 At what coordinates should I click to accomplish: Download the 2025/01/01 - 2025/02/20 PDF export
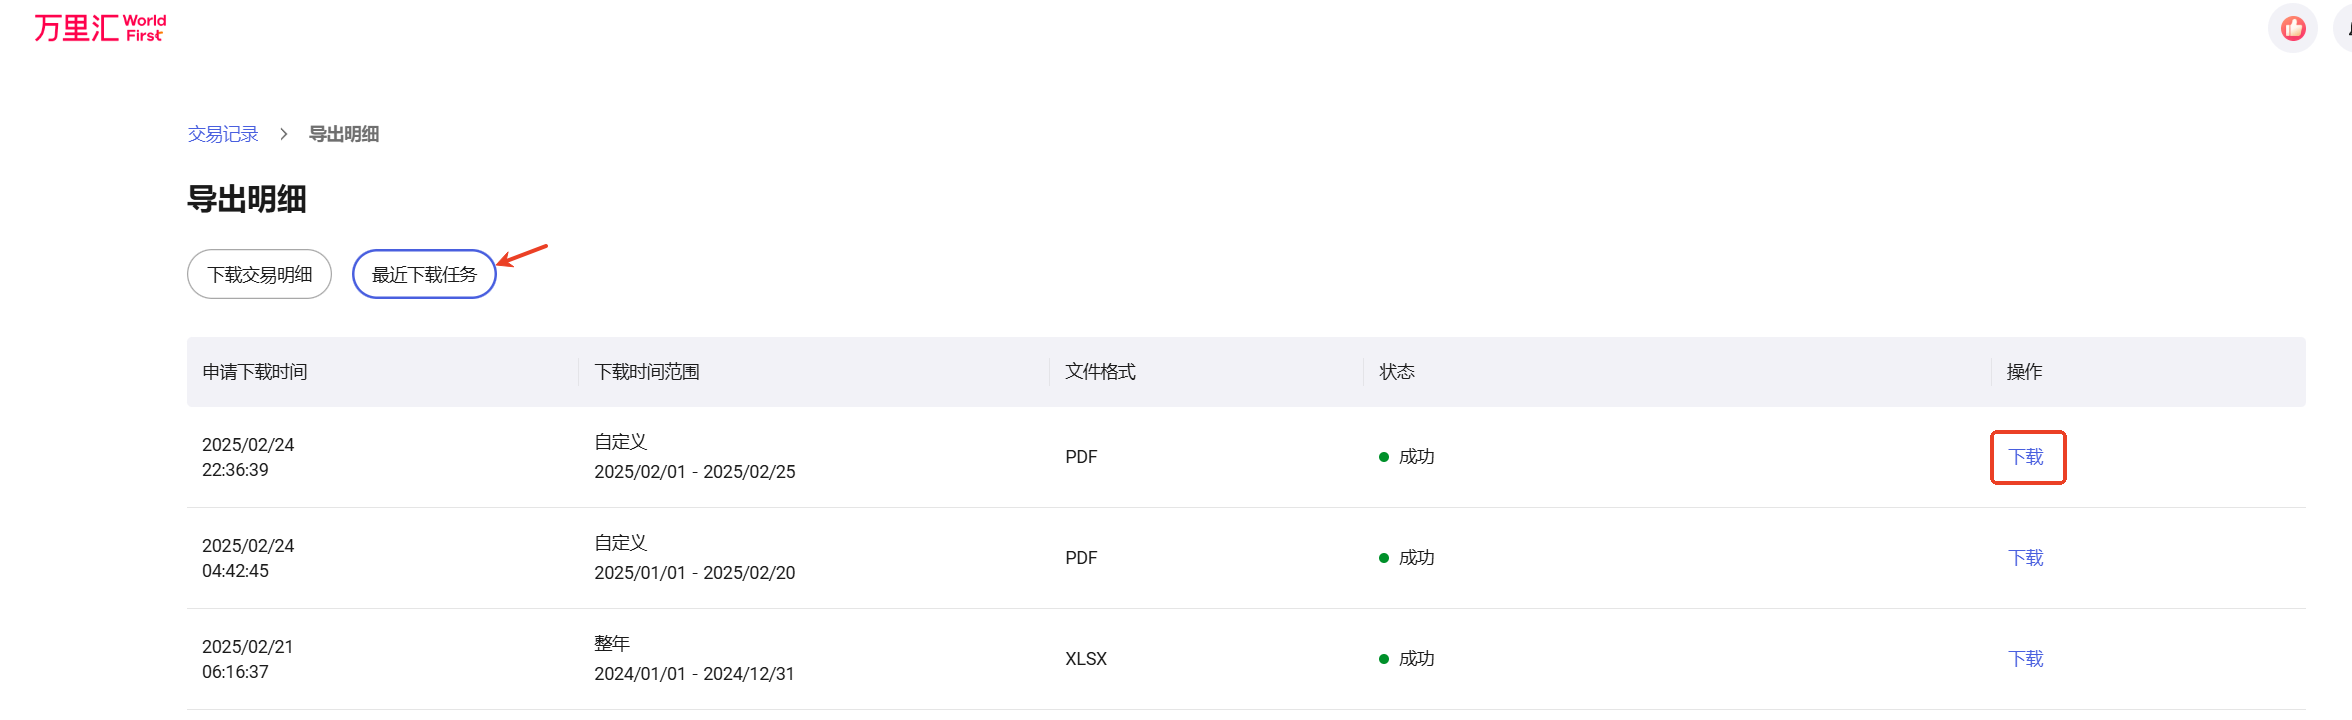tap(2026, 558)
